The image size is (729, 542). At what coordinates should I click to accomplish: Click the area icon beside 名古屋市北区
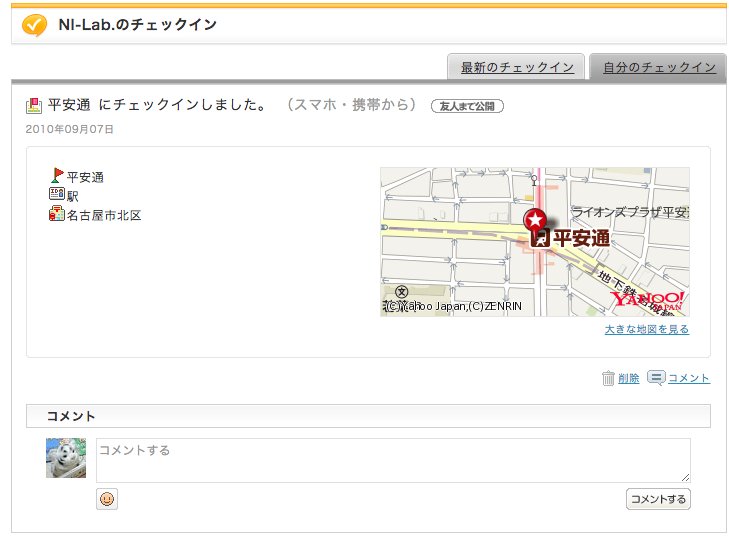click(x=57, y=214)
